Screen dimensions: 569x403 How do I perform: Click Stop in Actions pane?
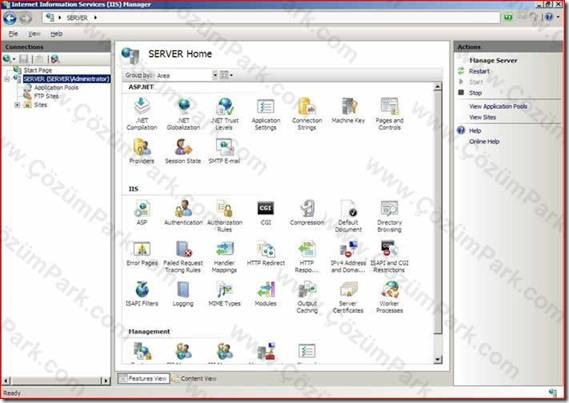[475, 93]
